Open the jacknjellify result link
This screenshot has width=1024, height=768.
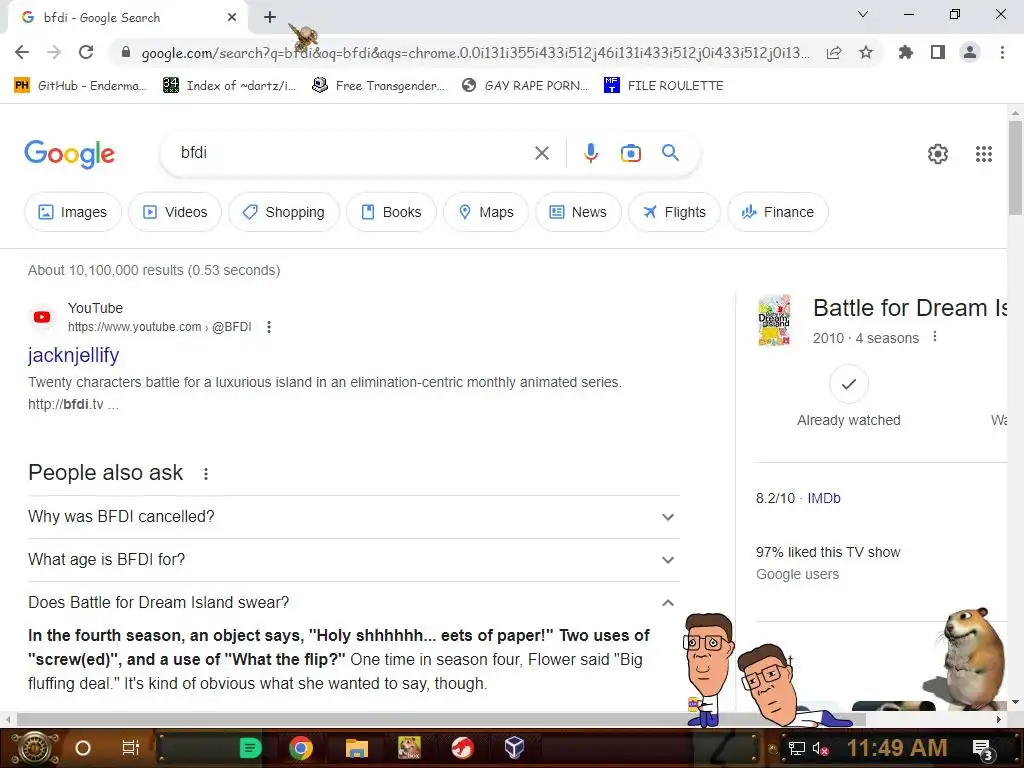(73, 355)
